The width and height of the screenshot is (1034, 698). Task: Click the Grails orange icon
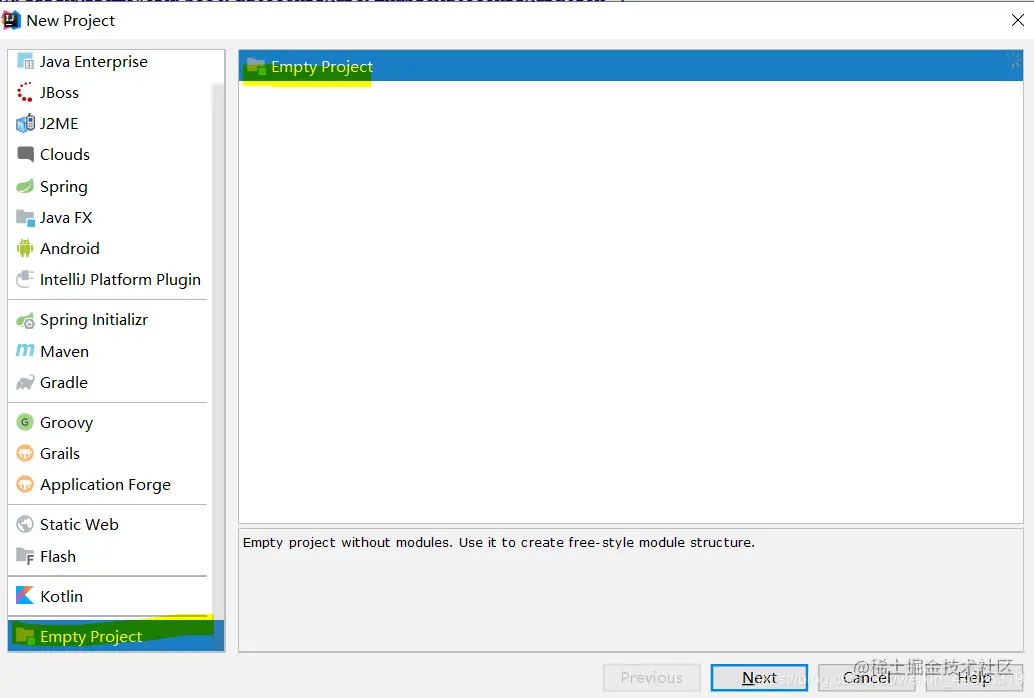[x=25, y=453]
